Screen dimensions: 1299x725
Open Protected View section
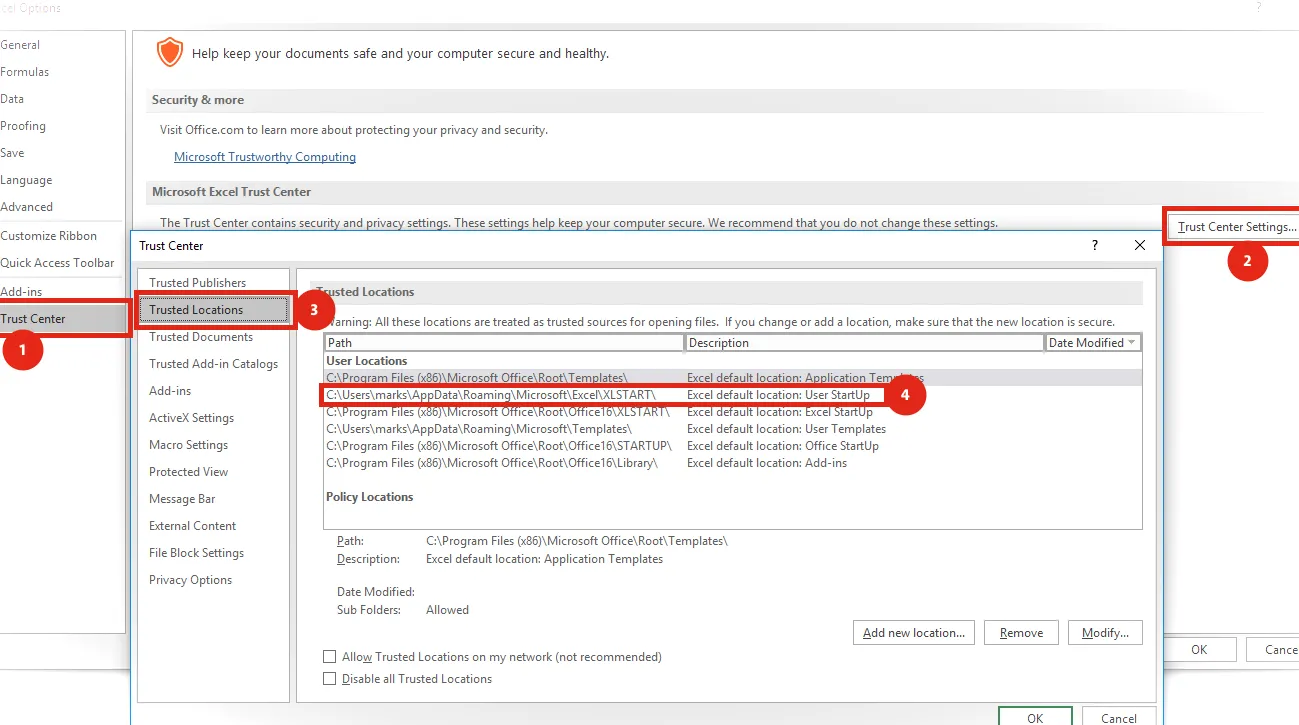click(188, 472)
